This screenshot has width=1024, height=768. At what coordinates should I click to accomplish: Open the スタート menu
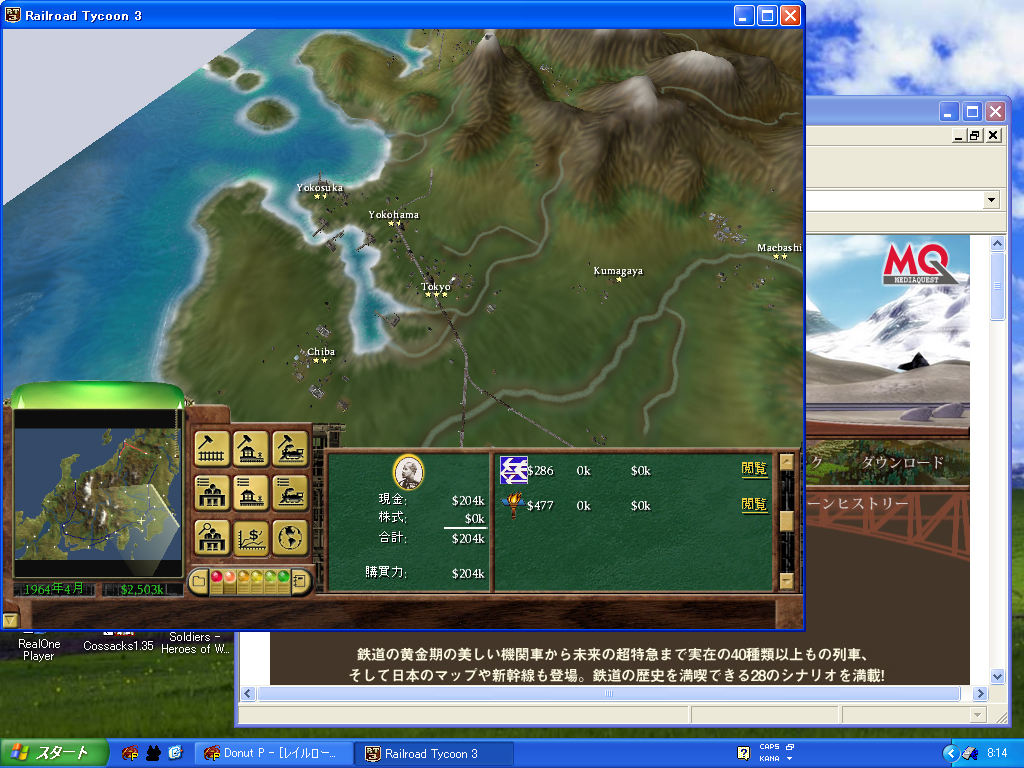point(54,753)
